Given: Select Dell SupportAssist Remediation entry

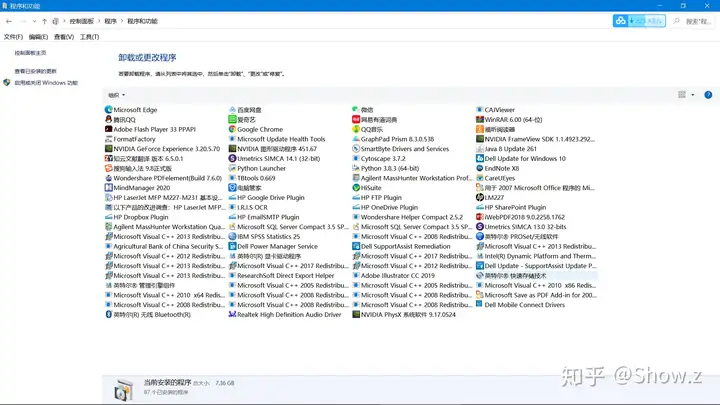Looking at the screenshot, I should tap(401, 247).
